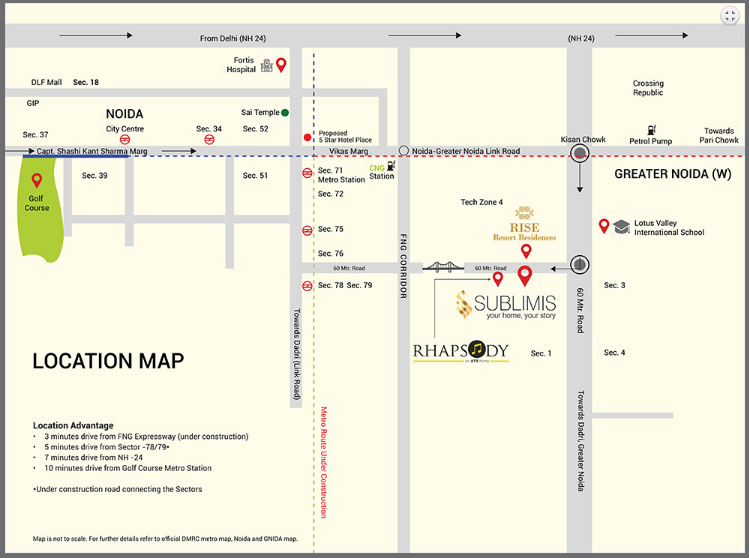Select the red pin beside Fortis Hospital
749x558 pixels.
pos(281,64)
